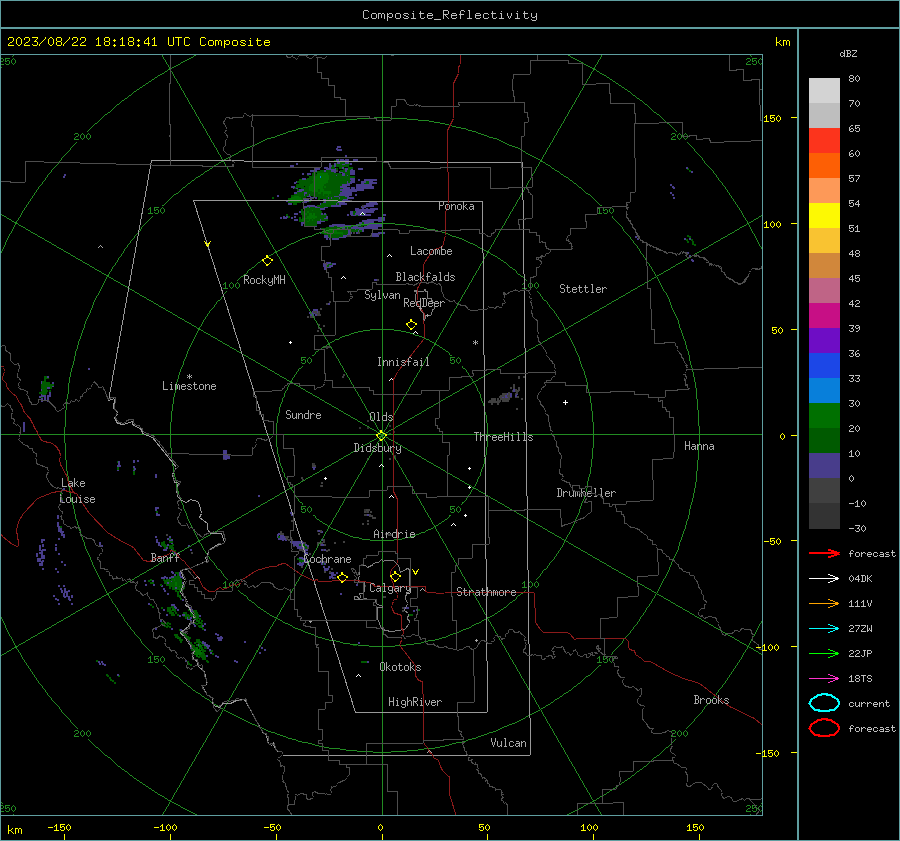Click the yellow radar-center diamond at Olds
The height and width of the screenshot is (841, 900).
pyautogui.click(x=382, y=436)
